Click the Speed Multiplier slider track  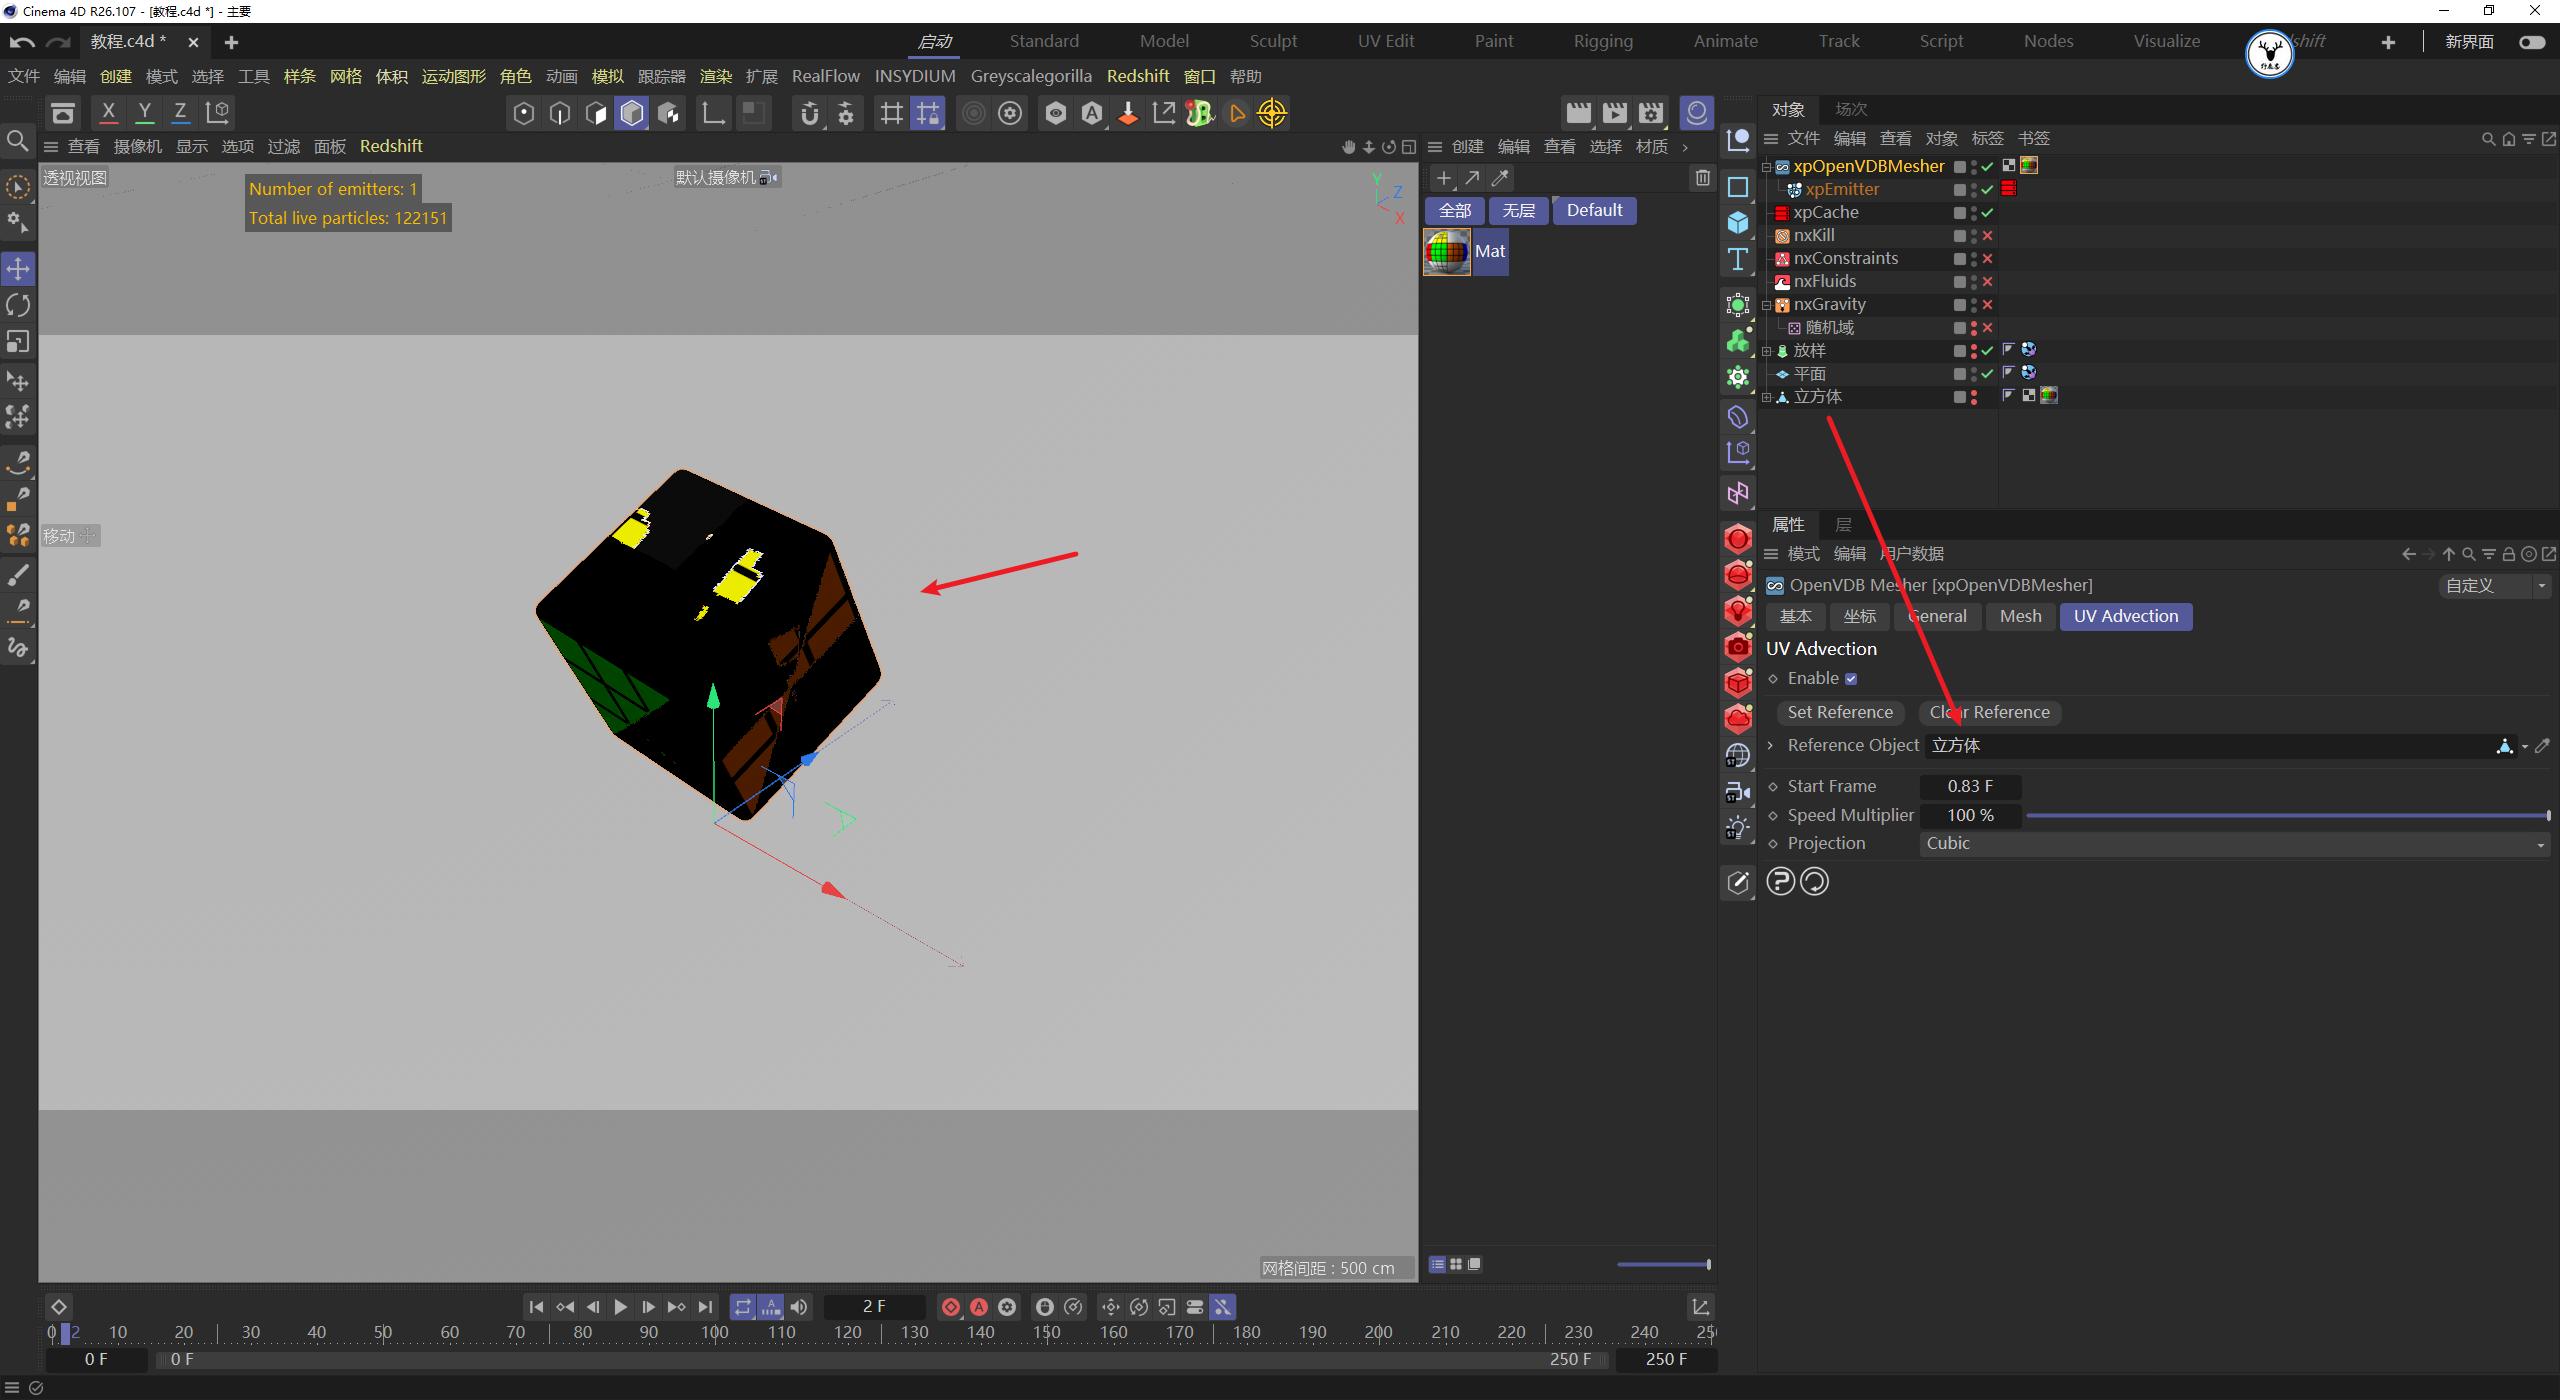[2280, 815]
